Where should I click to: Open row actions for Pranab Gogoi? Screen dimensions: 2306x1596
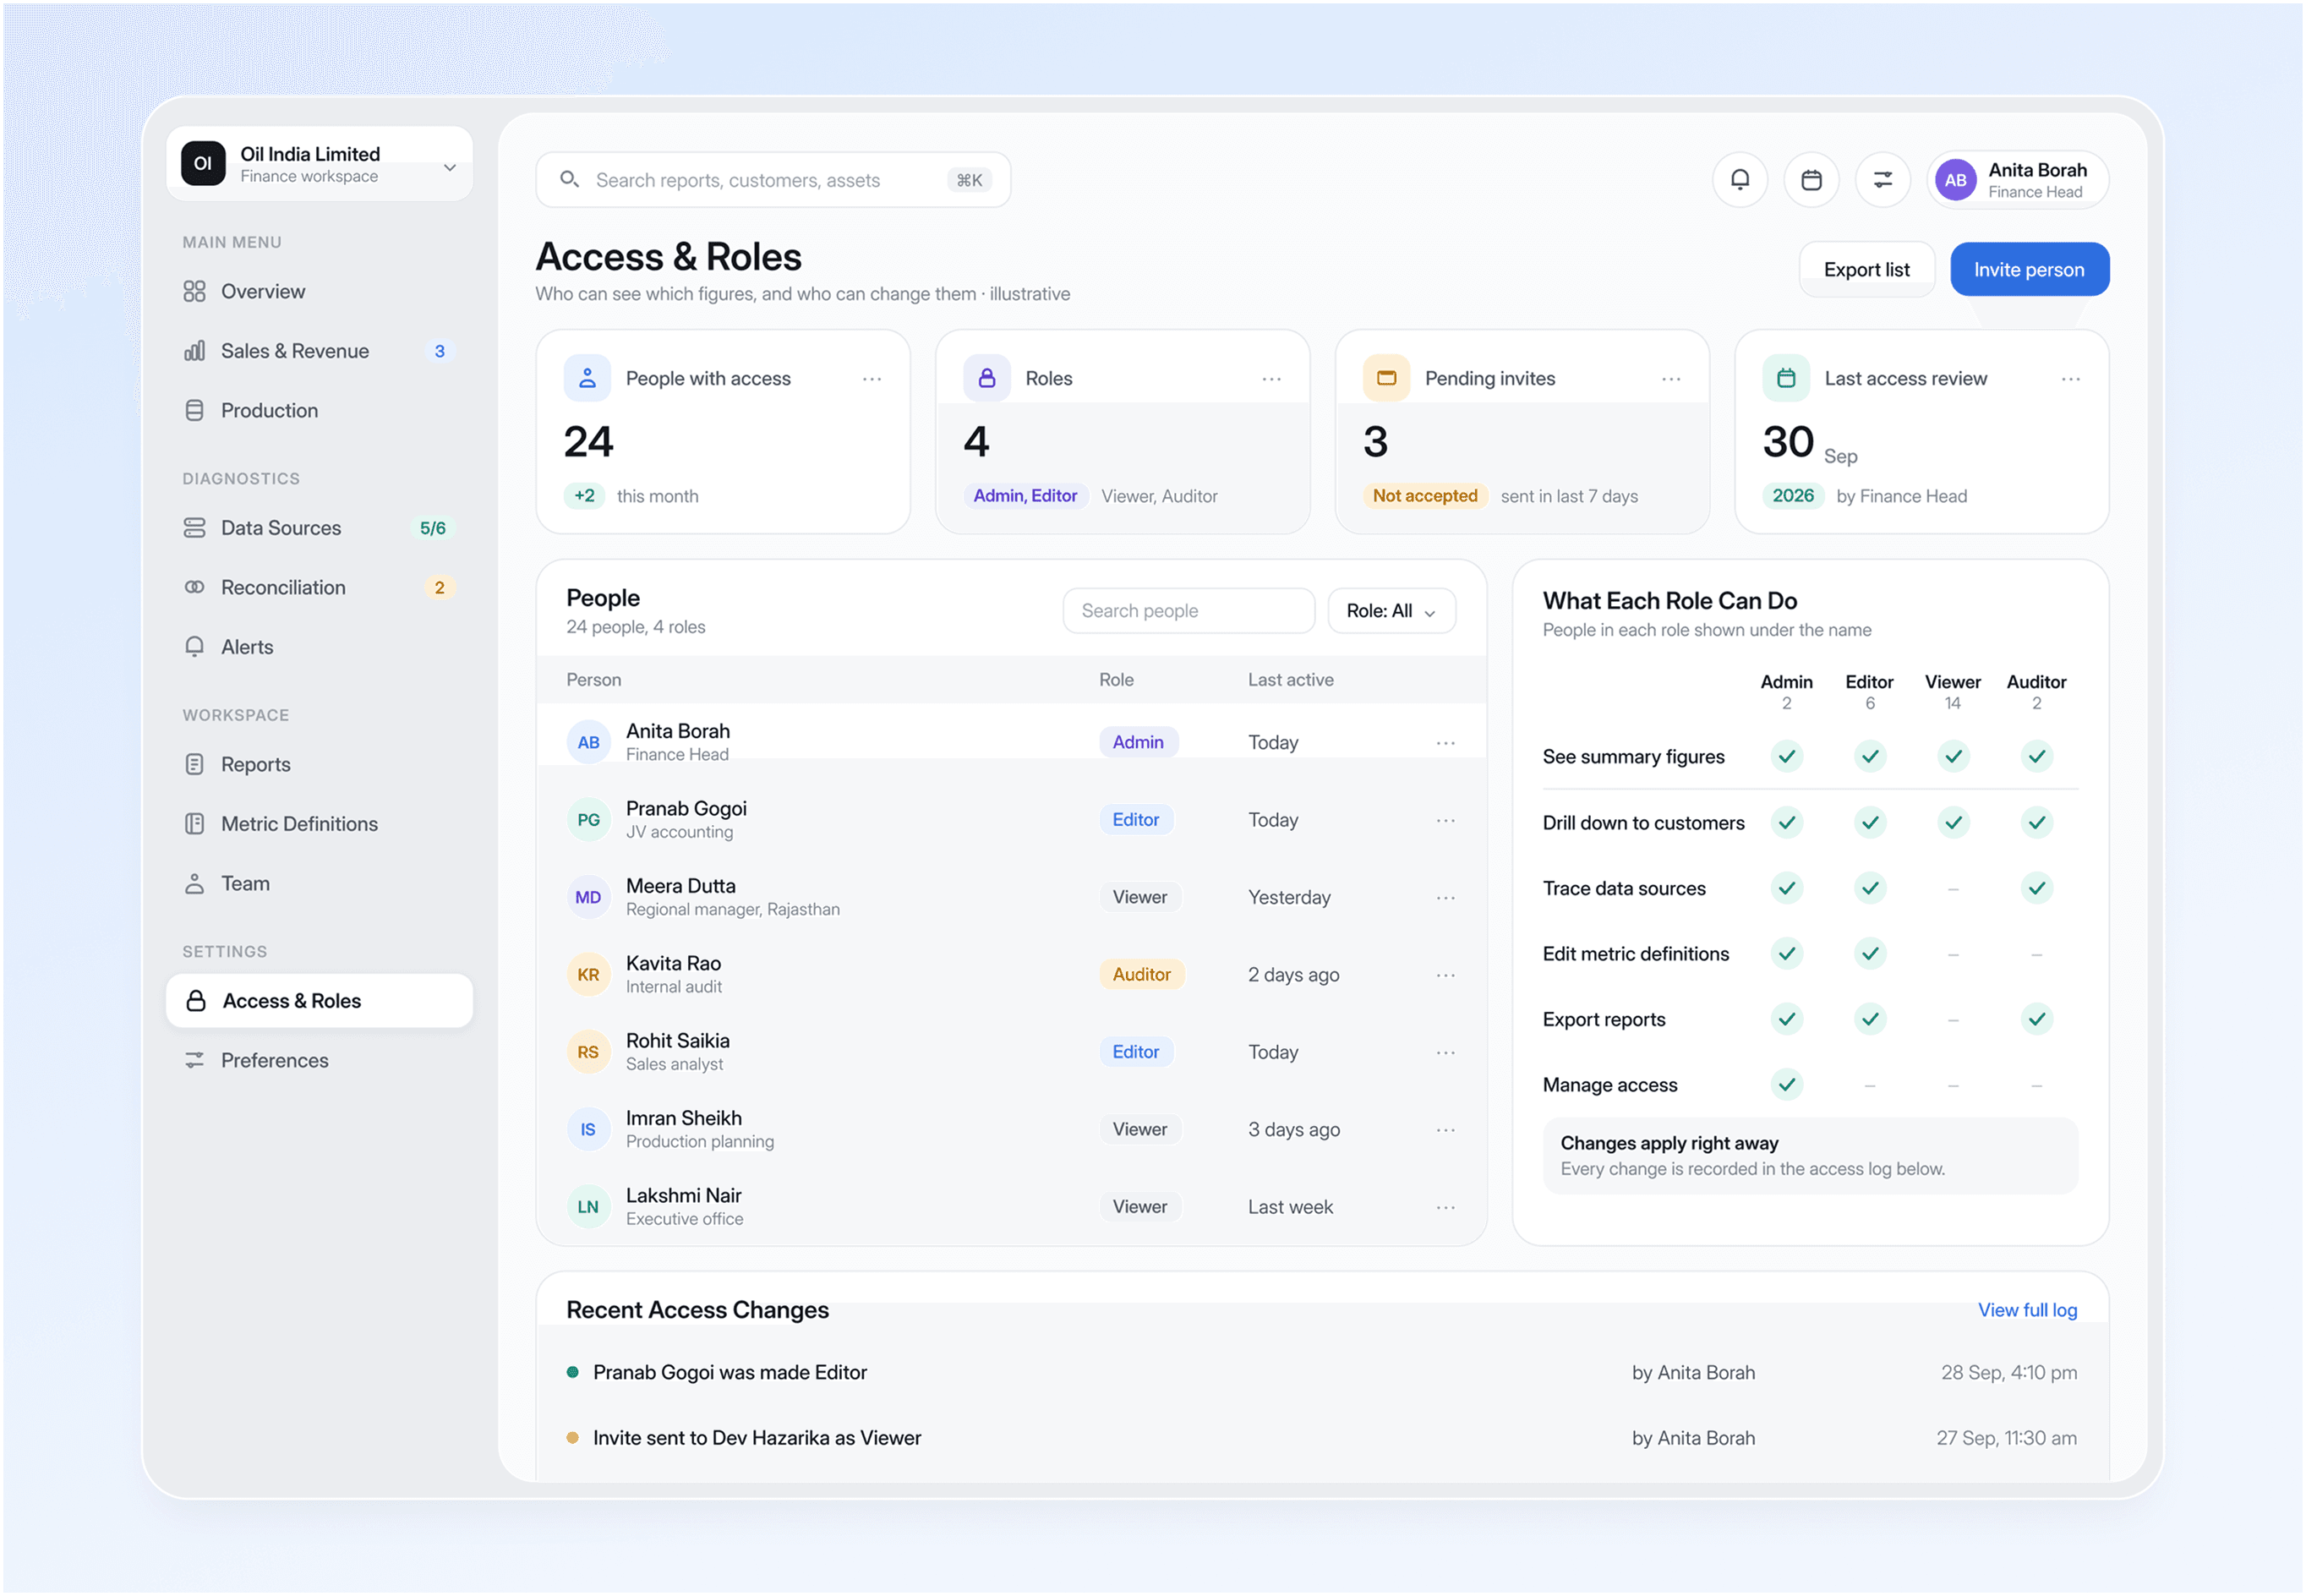click(1445, 820)
